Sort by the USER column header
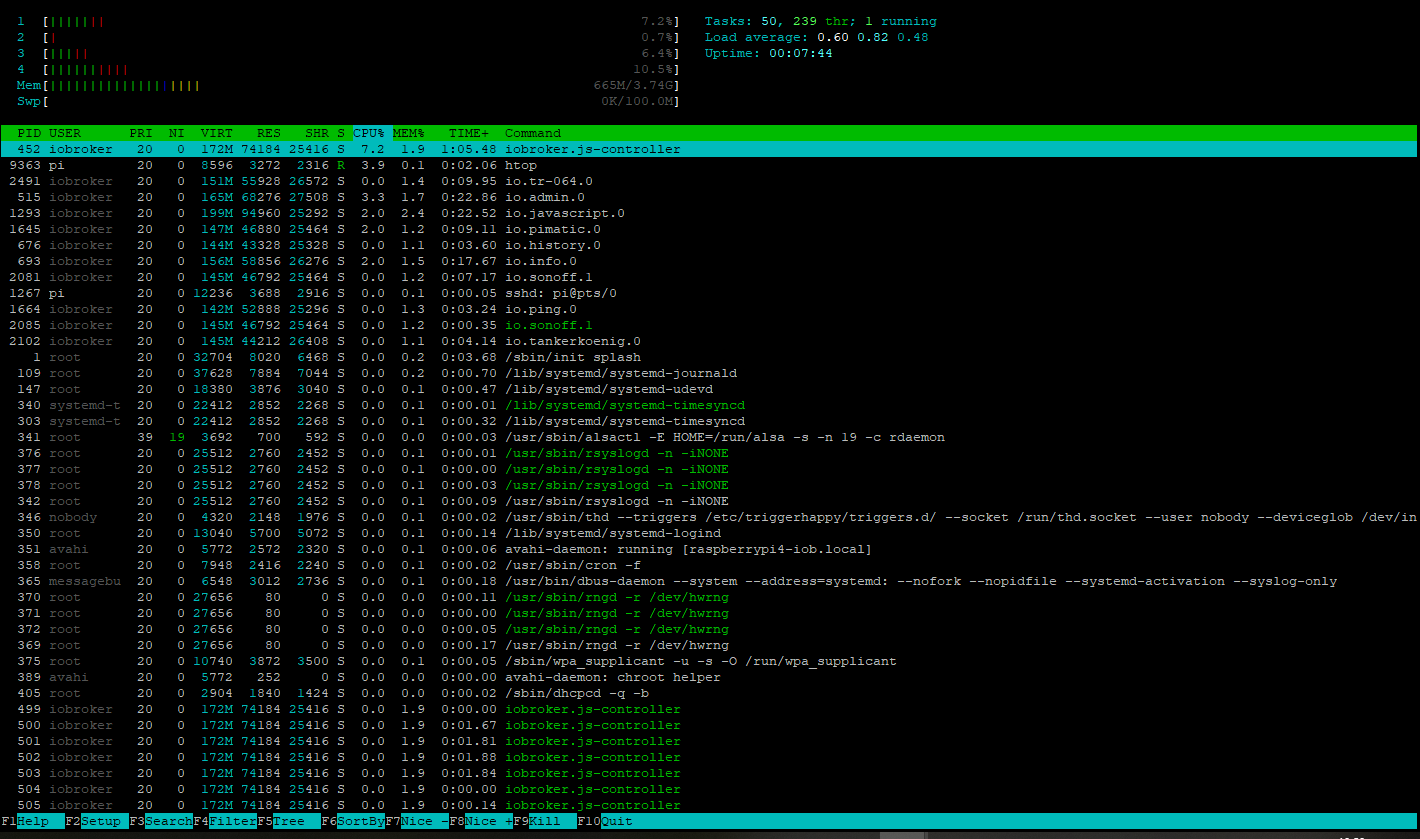1420x839 pixels. (x=65, y=133)
